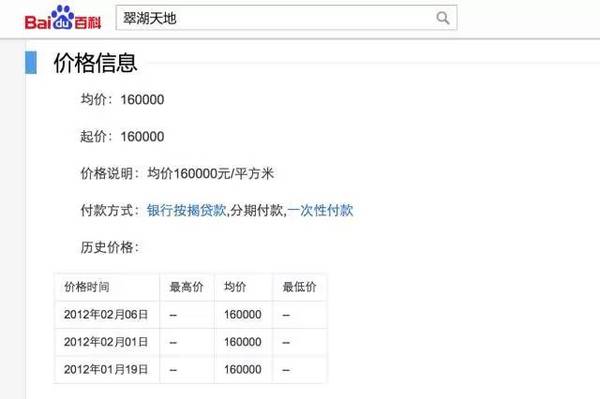Click the 160000 cell in the 2012年01月19日 row
This screenshot has height=399, width=600.
(x=243, y=370)
